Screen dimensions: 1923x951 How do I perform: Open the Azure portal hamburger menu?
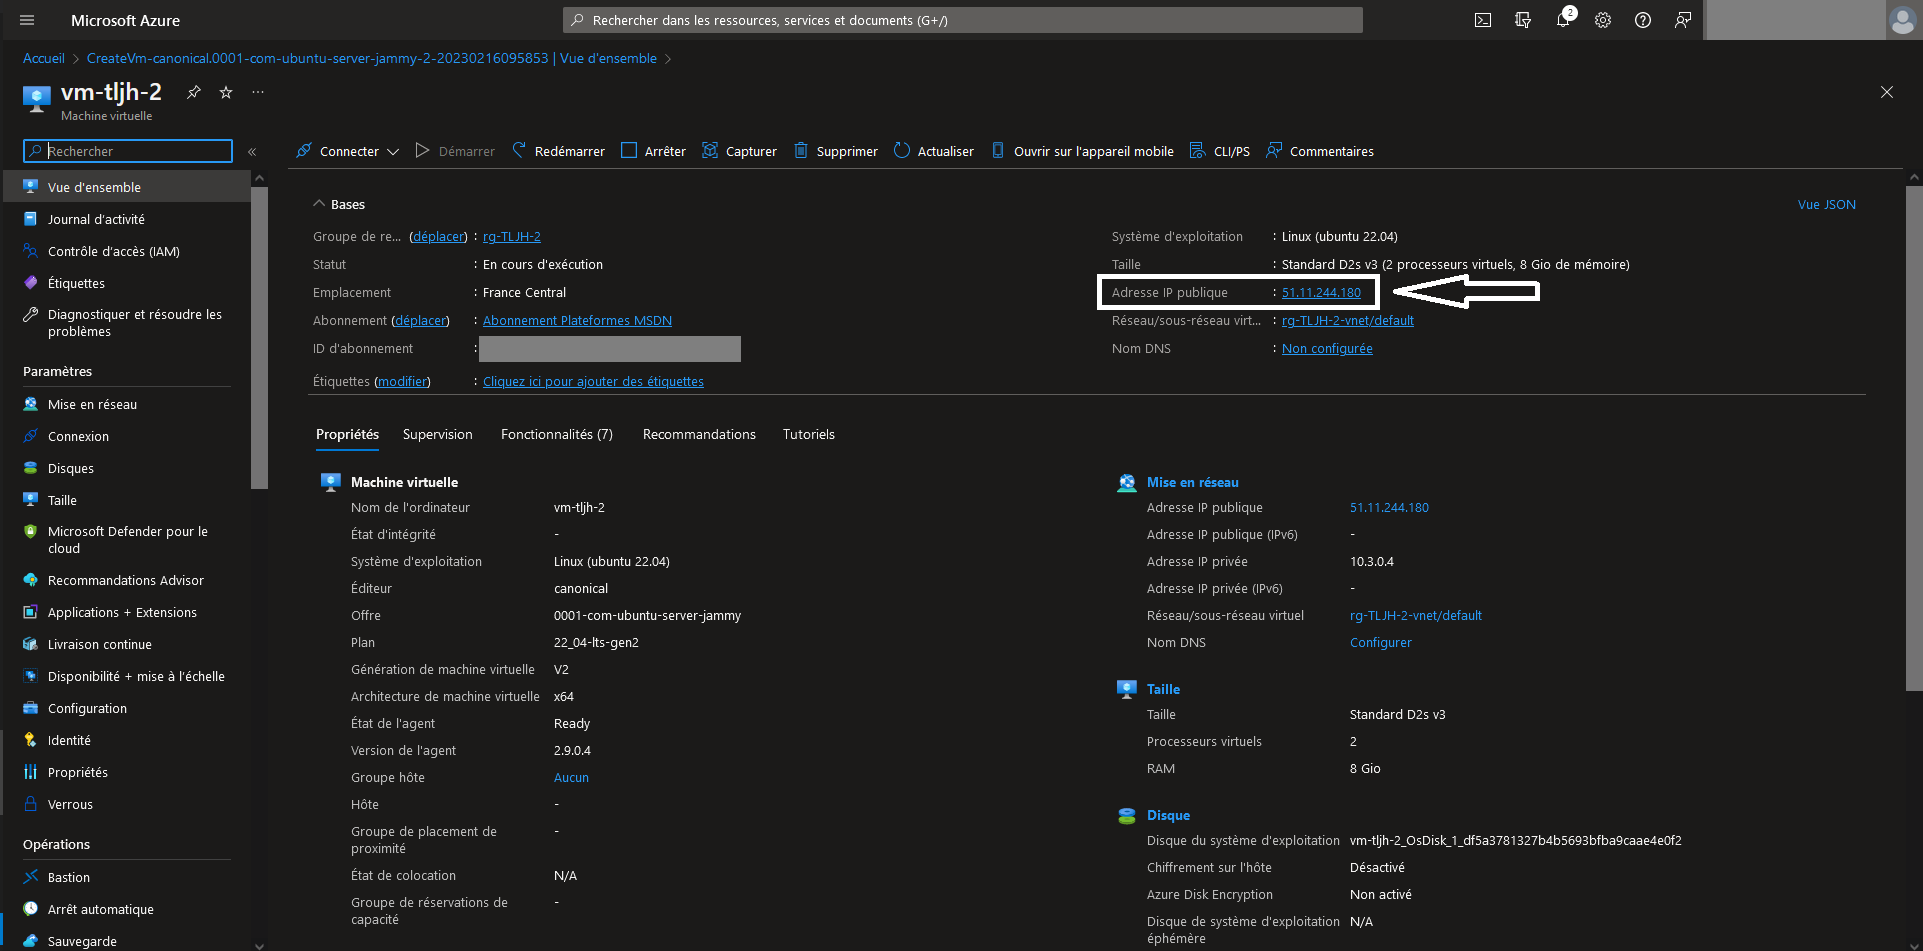coord(27,20)
